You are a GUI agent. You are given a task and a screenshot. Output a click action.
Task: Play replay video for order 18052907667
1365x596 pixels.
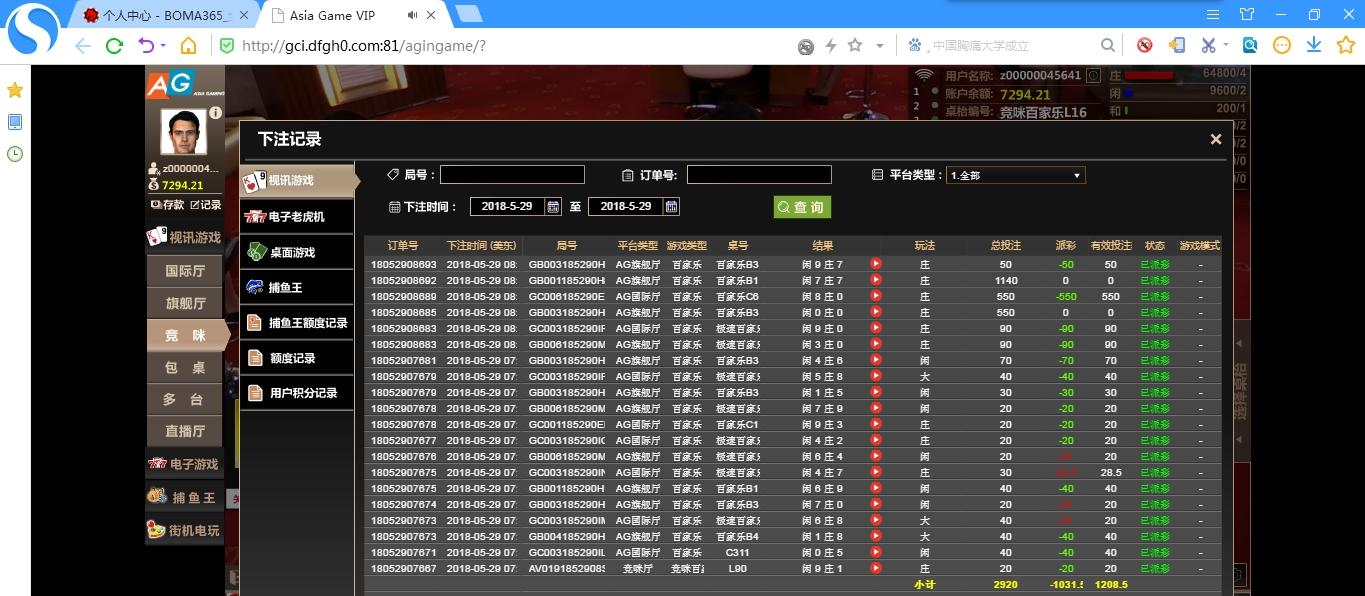pos(876,568)
